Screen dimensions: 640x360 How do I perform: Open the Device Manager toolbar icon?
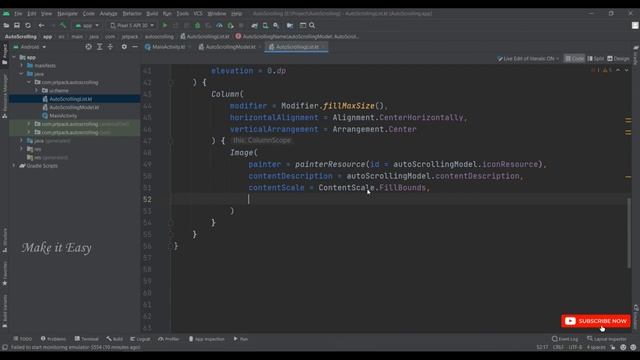pos(265,25)
